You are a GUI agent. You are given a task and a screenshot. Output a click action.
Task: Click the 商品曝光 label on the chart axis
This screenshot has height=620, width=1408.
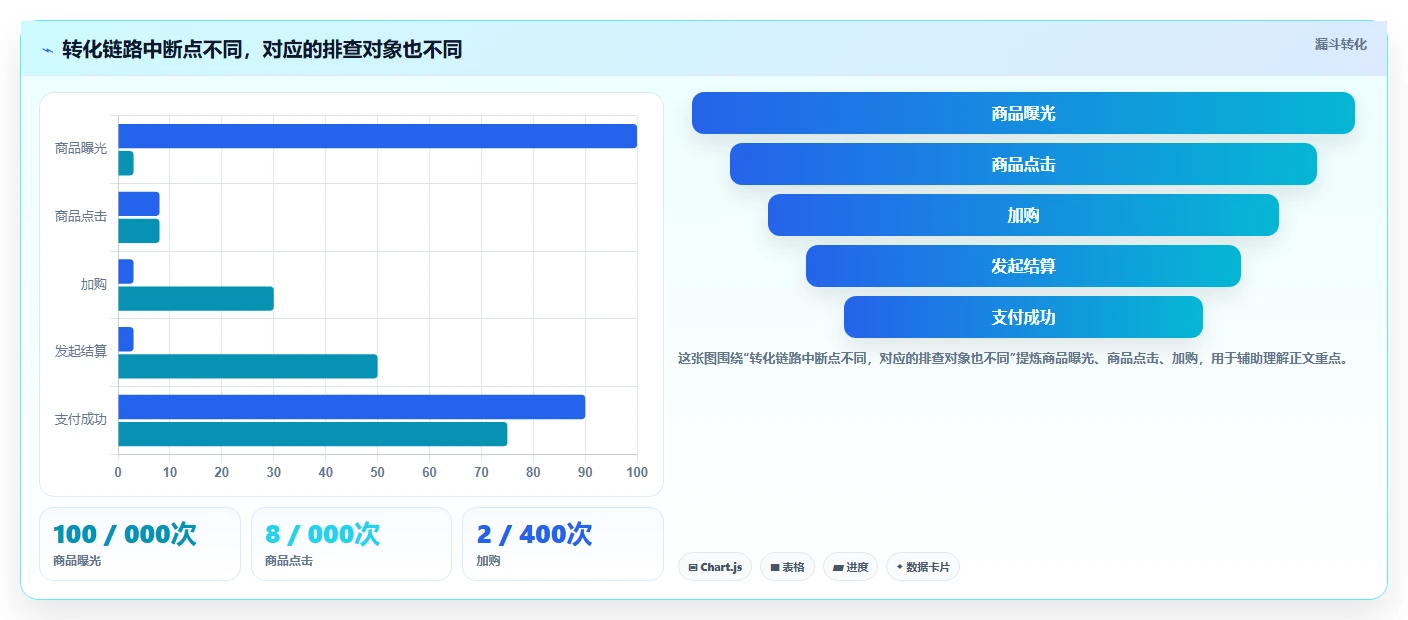(81, 148)
